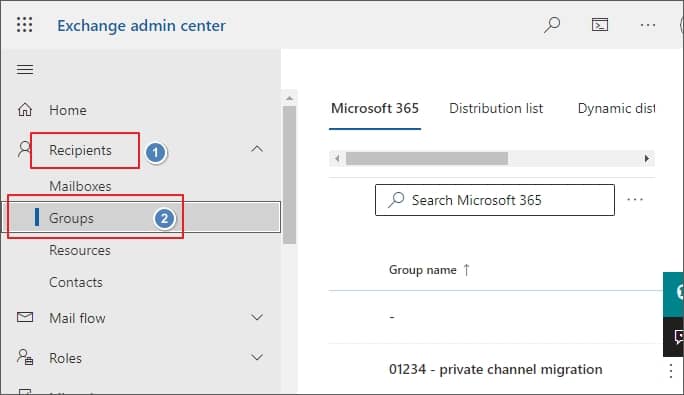Click the Home house icon
Screen dimensions: 684x395
coord(25,110)
